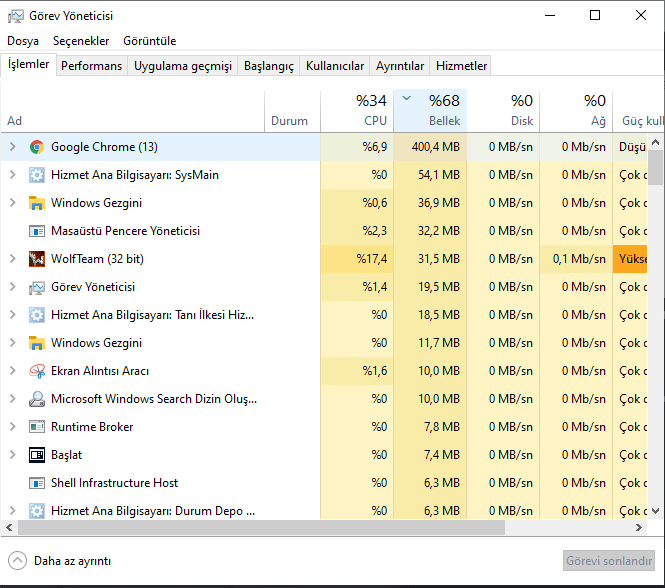Viewport: 665px width, 588px height.
Task: Click the vertical scrollbar down arrow
Action: (656, 511)
